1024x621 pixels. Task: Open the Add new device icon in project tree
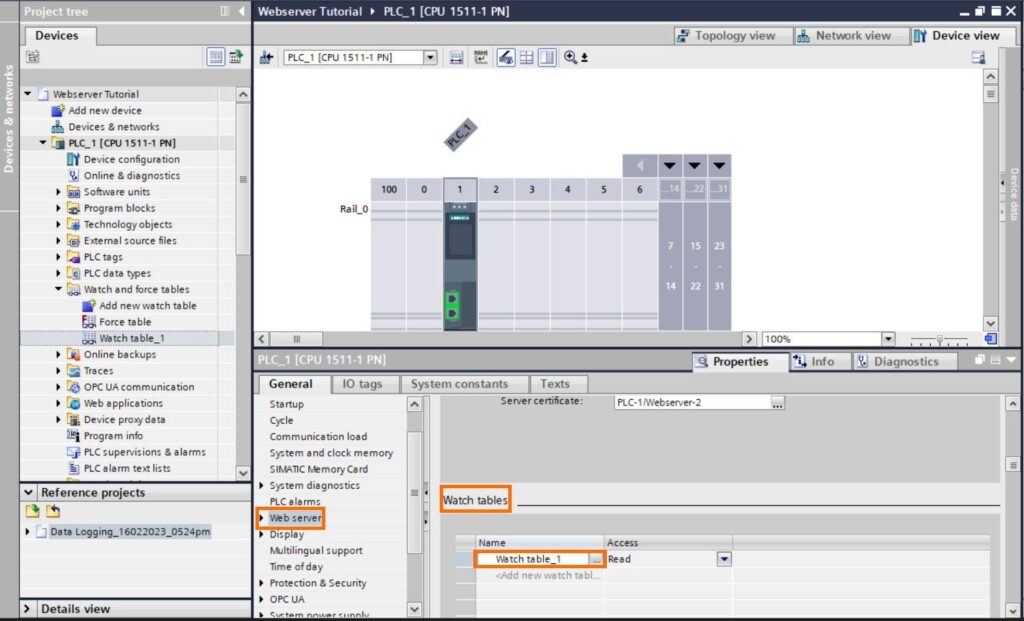point(58,110)
